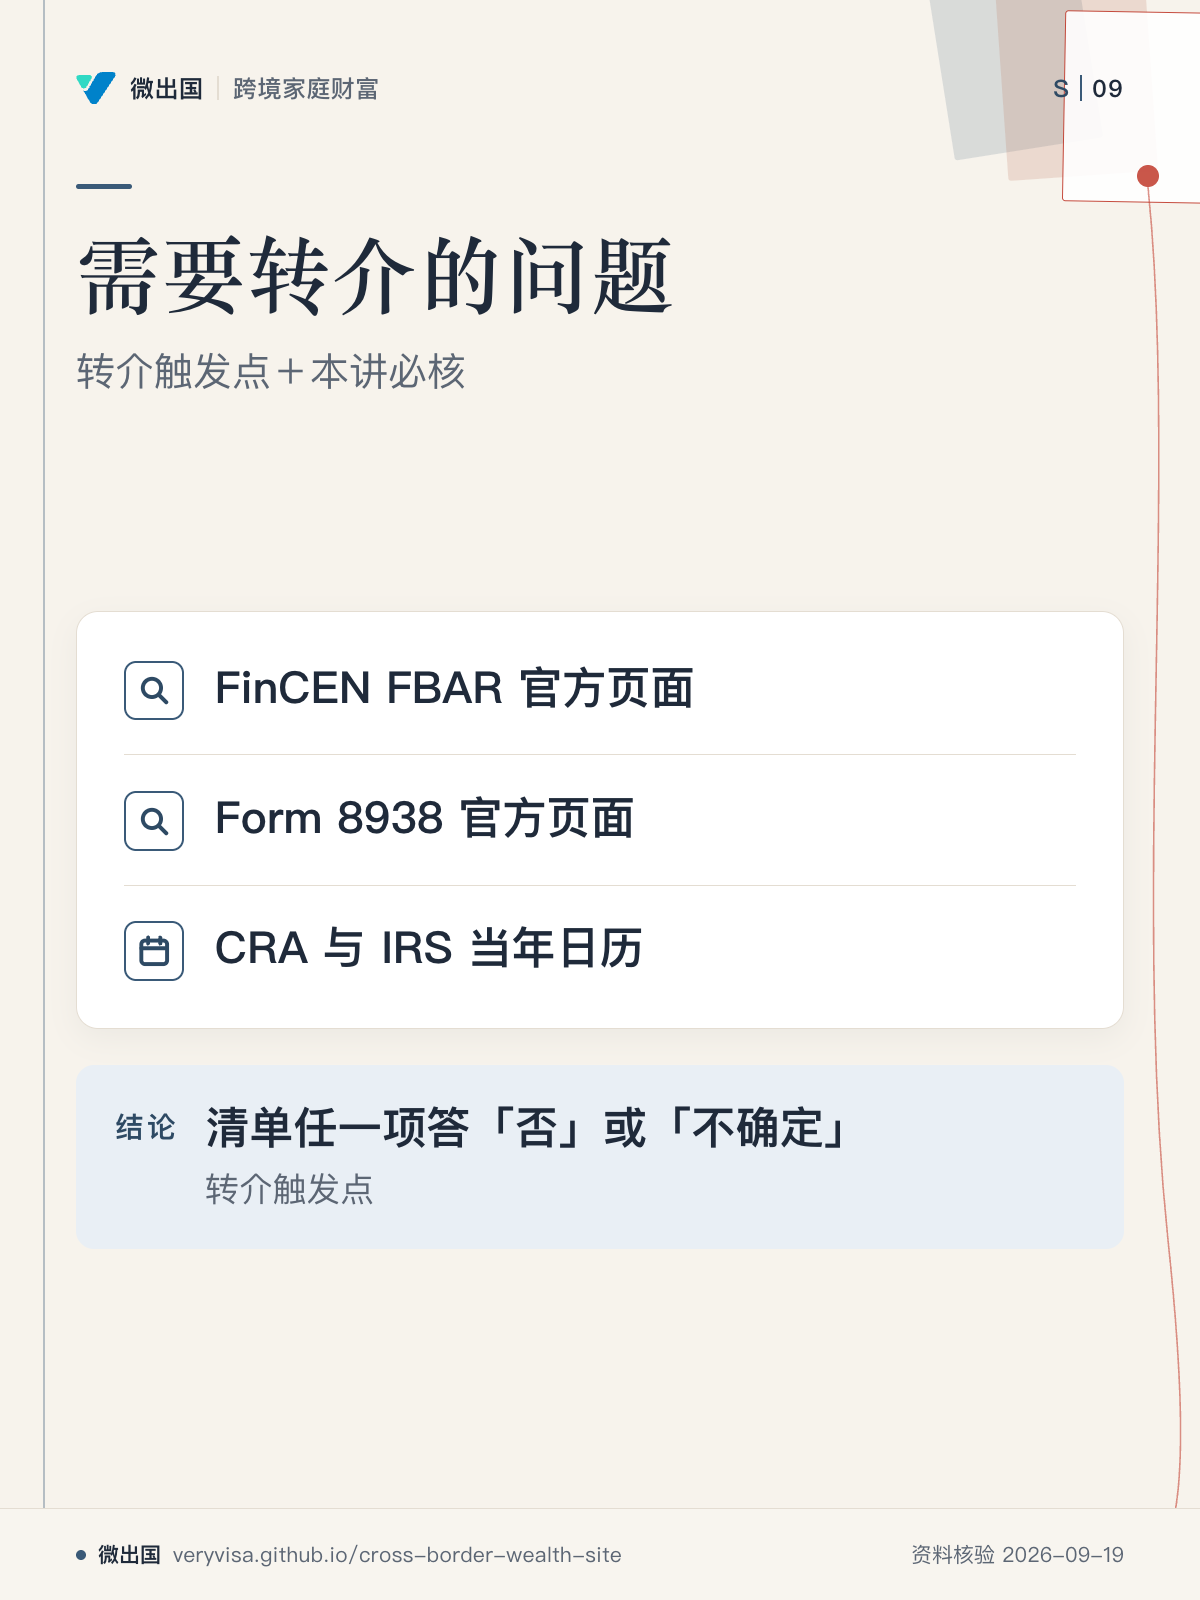Screen dimensions: 1200x1600
Task: Click the 清单任一项答「否」或「不确定」conclusion text
Action: coord(529,1129)
